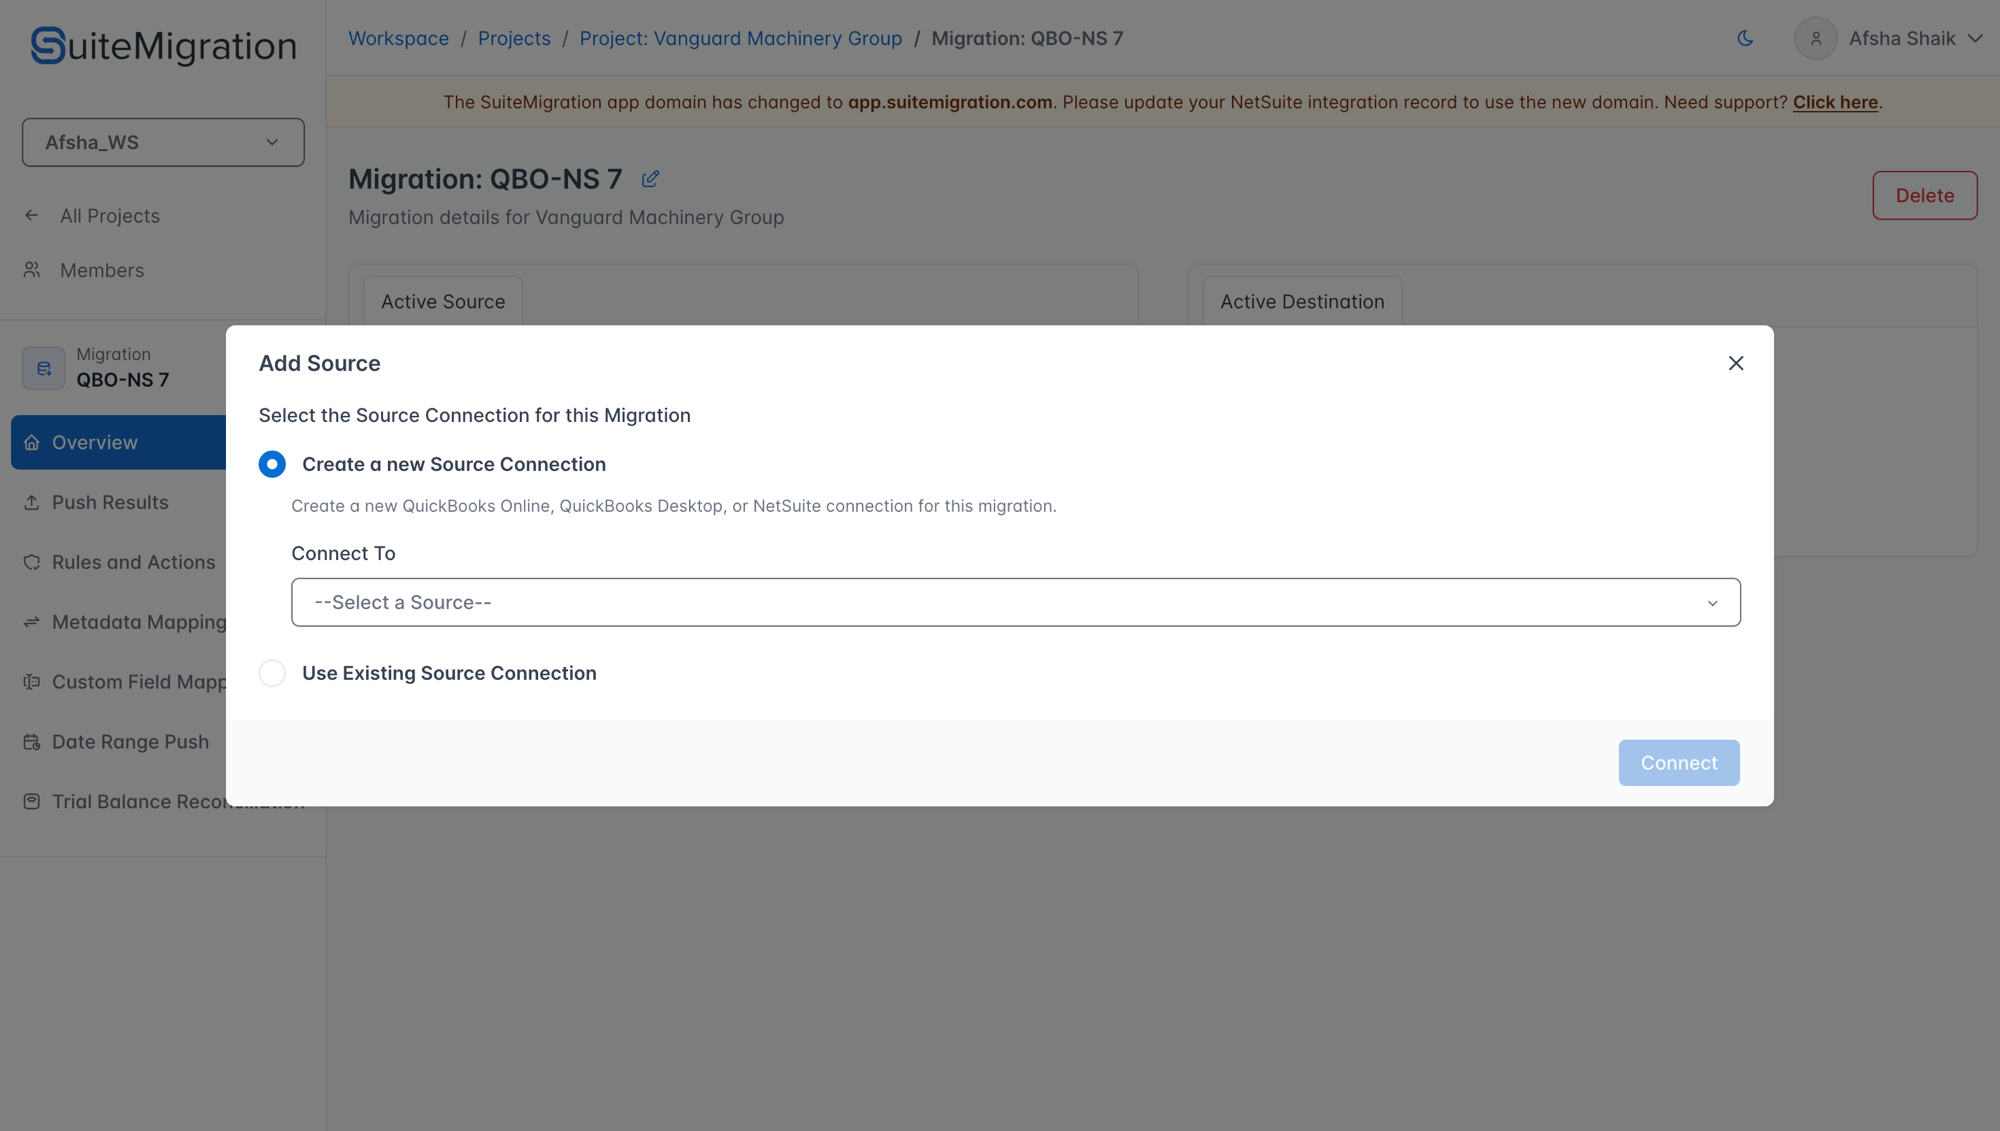Click the SuiteMigration logo
Screen dimensions: 2000x1131
coord(163,45)
